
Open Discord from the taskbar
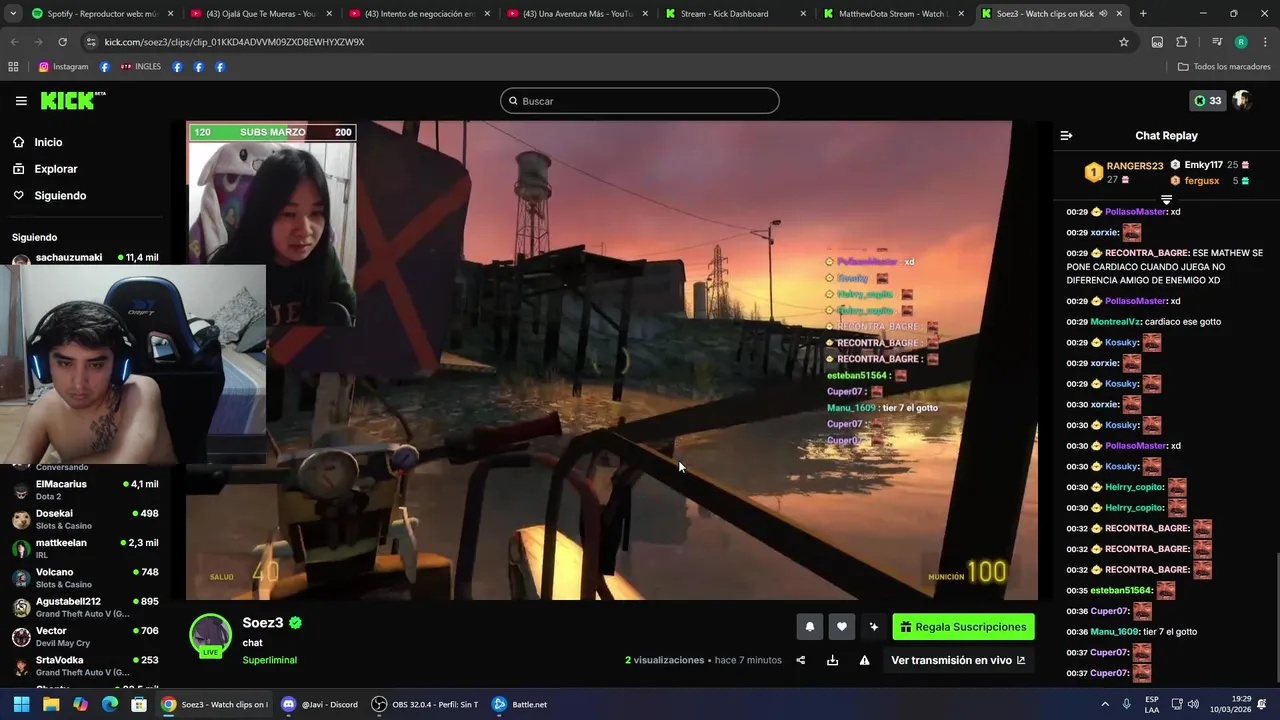click(x=320, y=704)
